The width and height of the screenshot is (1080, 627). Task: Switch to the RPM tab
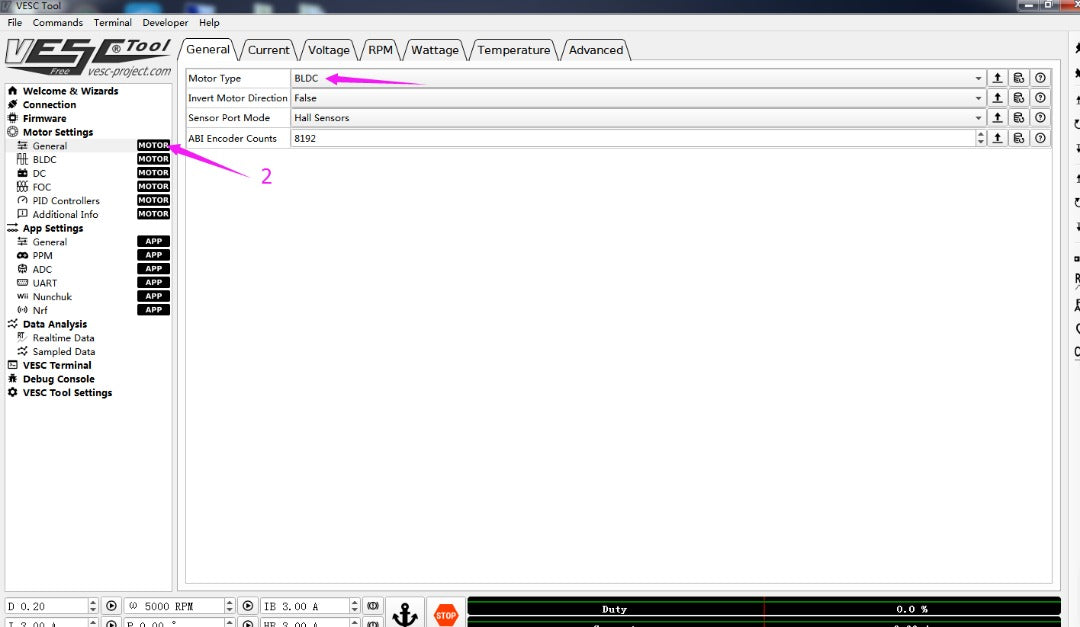coord(380,50)
